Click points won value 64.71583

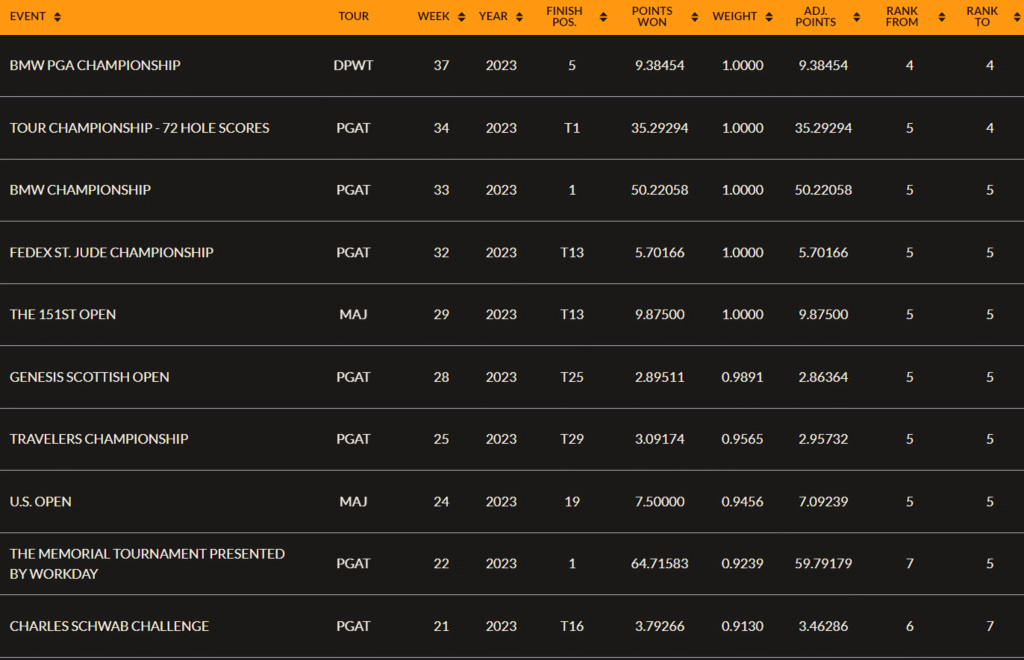(660, 564)
